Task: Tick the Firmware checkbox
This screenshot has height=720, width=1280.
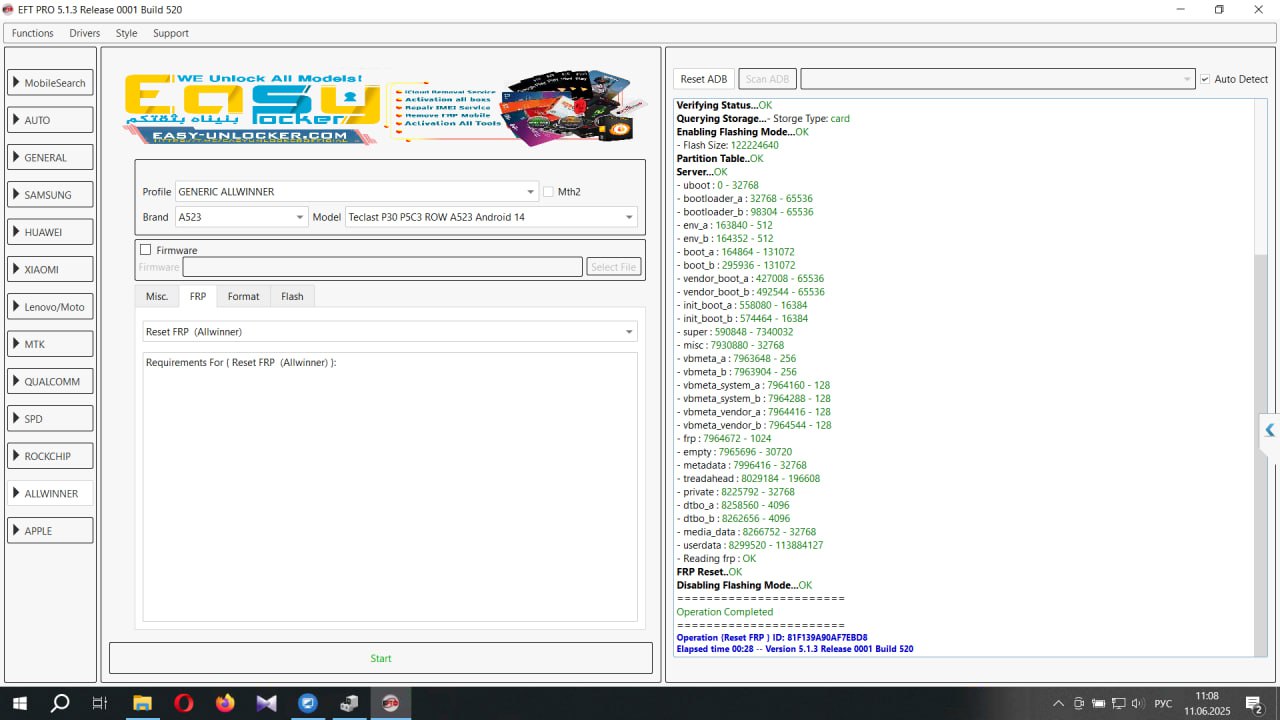Action: coord(146,250)
